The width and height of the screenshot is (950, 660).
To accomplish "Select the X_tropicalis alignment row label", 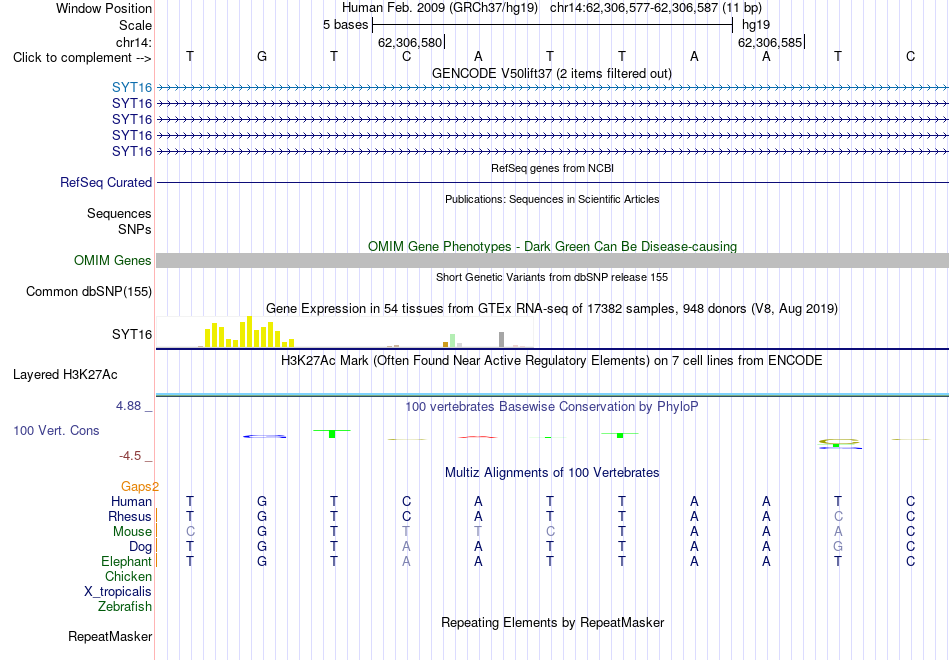I will (118, 592).
